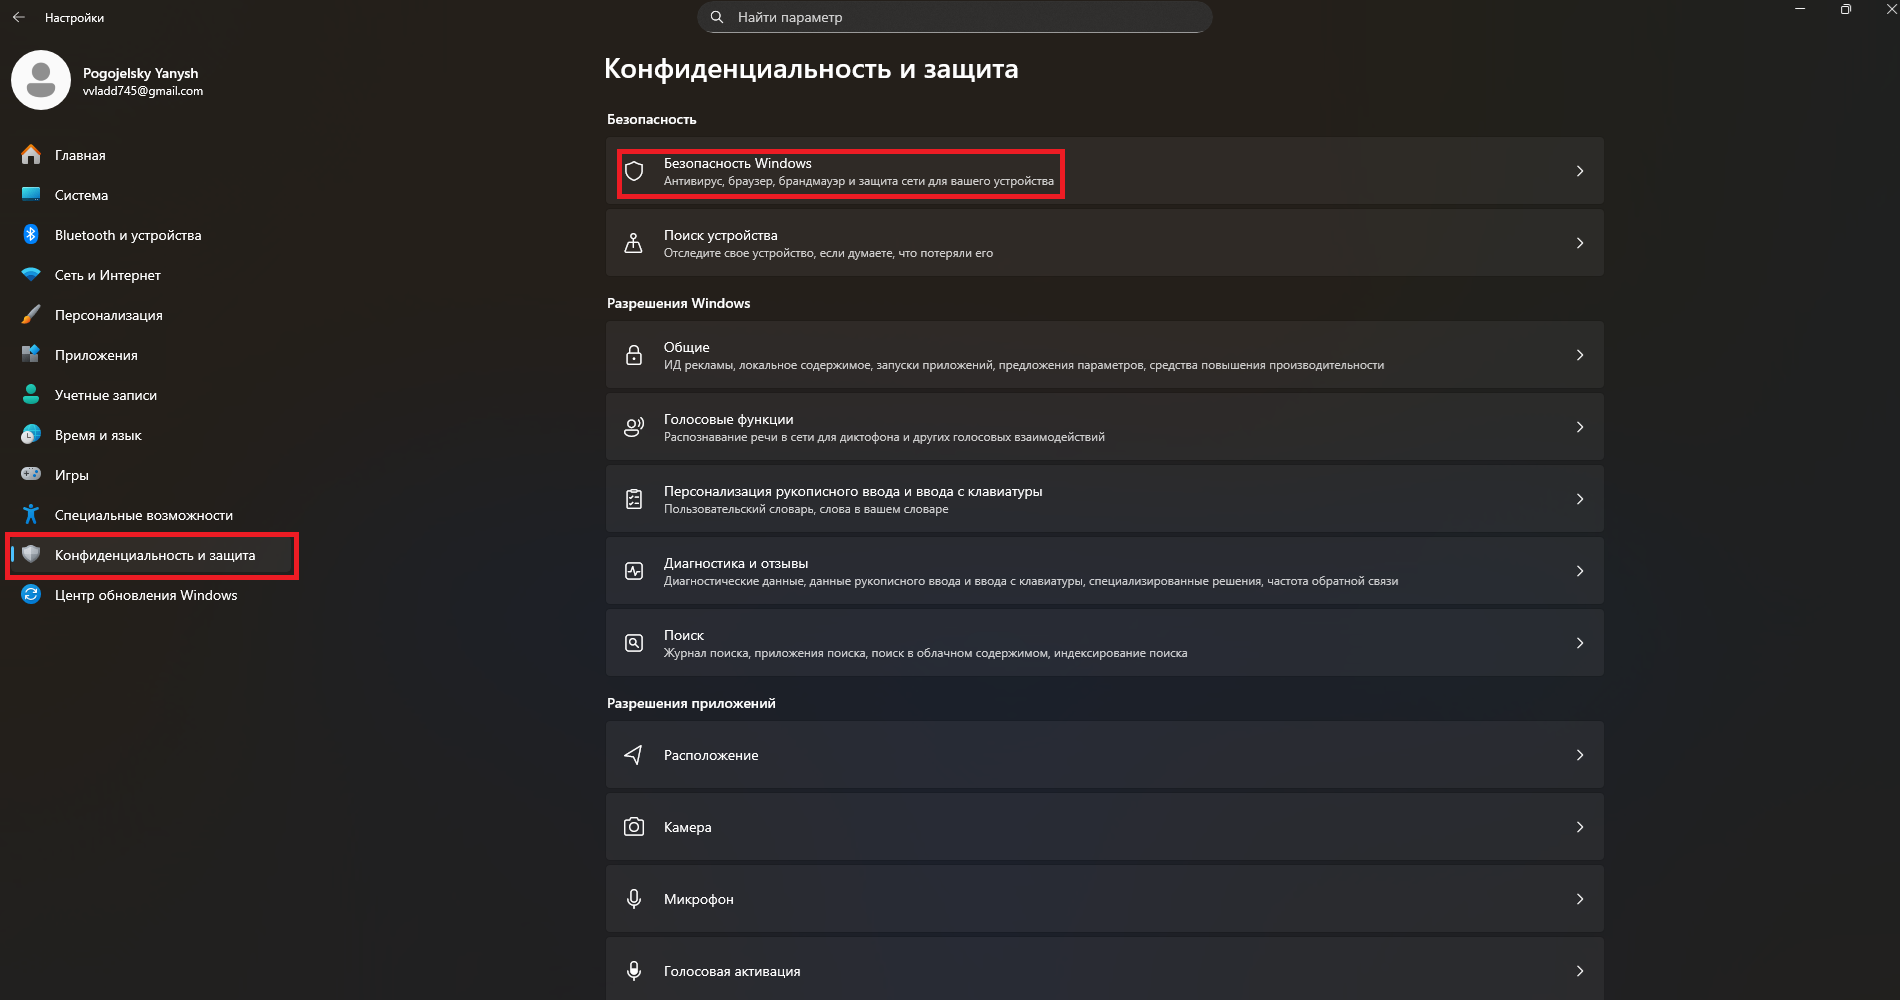Expand Поиск устройства via its chevron

click(x=1580, y=243)
